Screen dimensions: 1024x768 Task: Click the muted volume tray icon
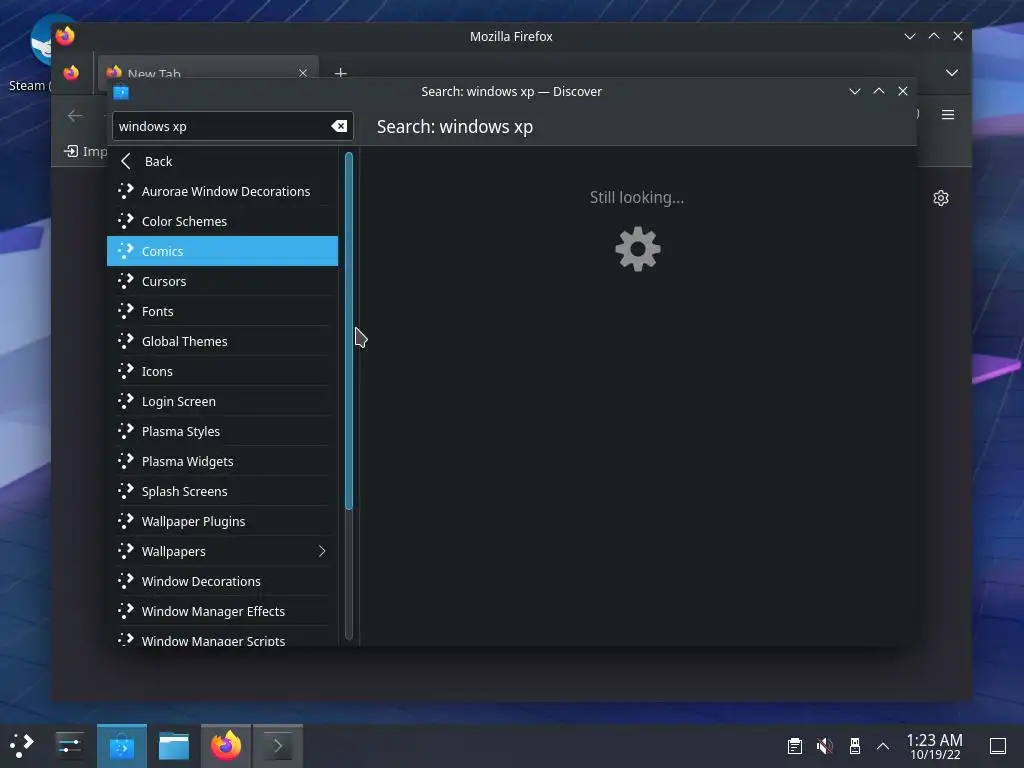tap(825, 745)
